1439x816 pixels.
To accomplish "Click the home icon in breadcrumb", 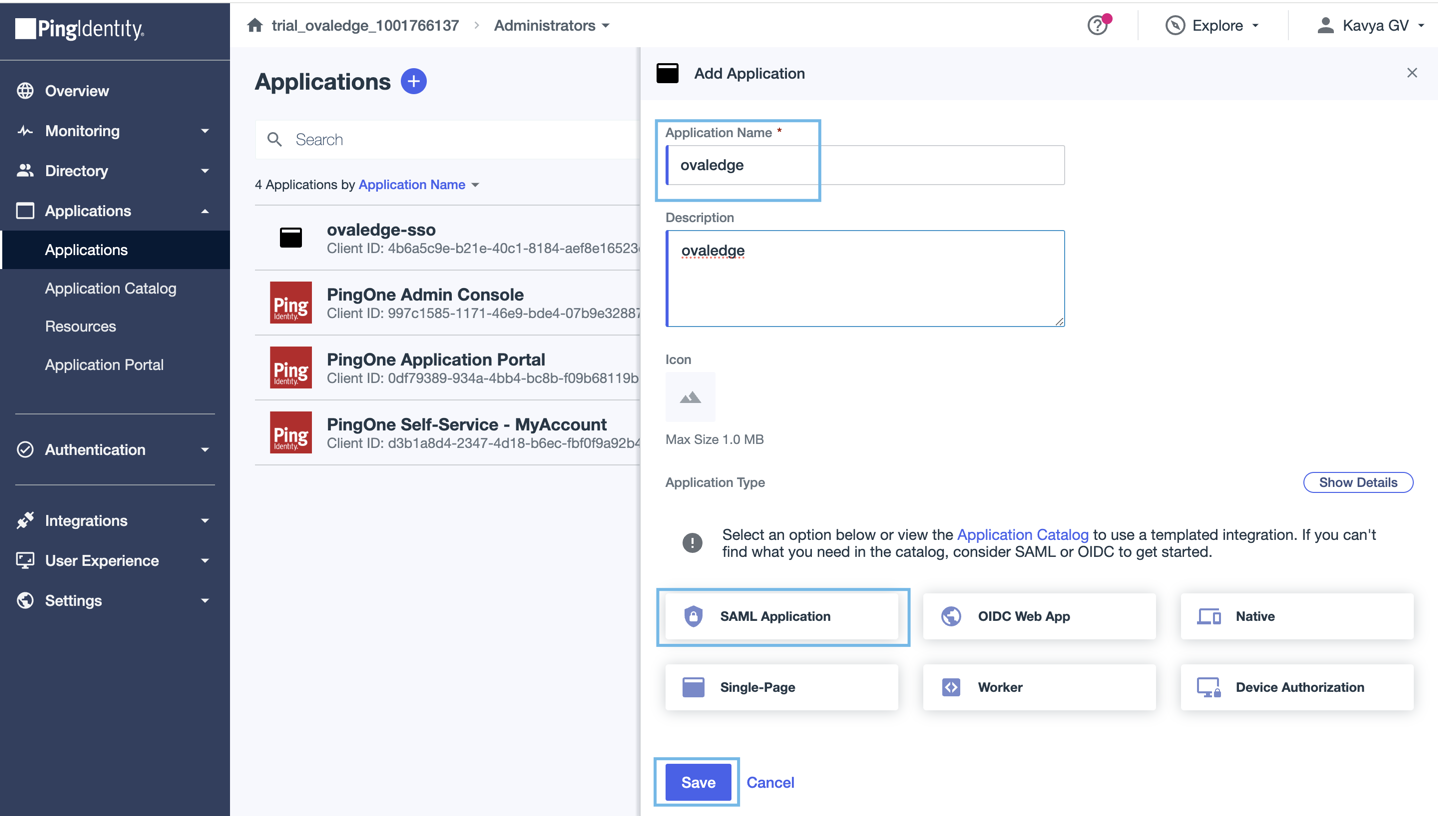I will 255,25.
